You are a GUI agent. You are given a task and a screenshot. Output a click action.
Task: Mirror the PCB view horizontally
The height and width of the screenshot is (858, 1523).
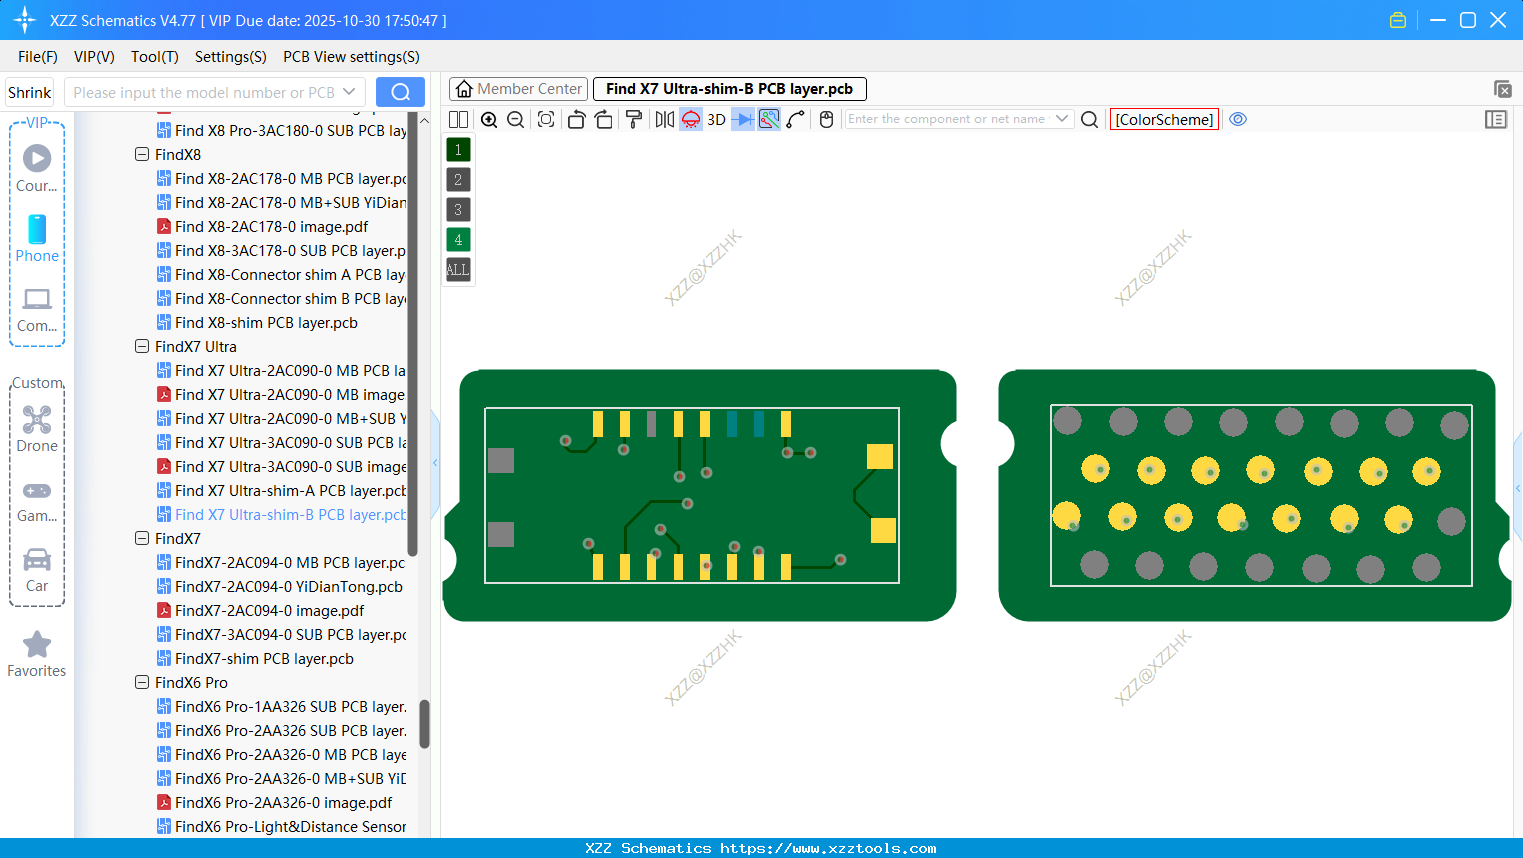664,119
